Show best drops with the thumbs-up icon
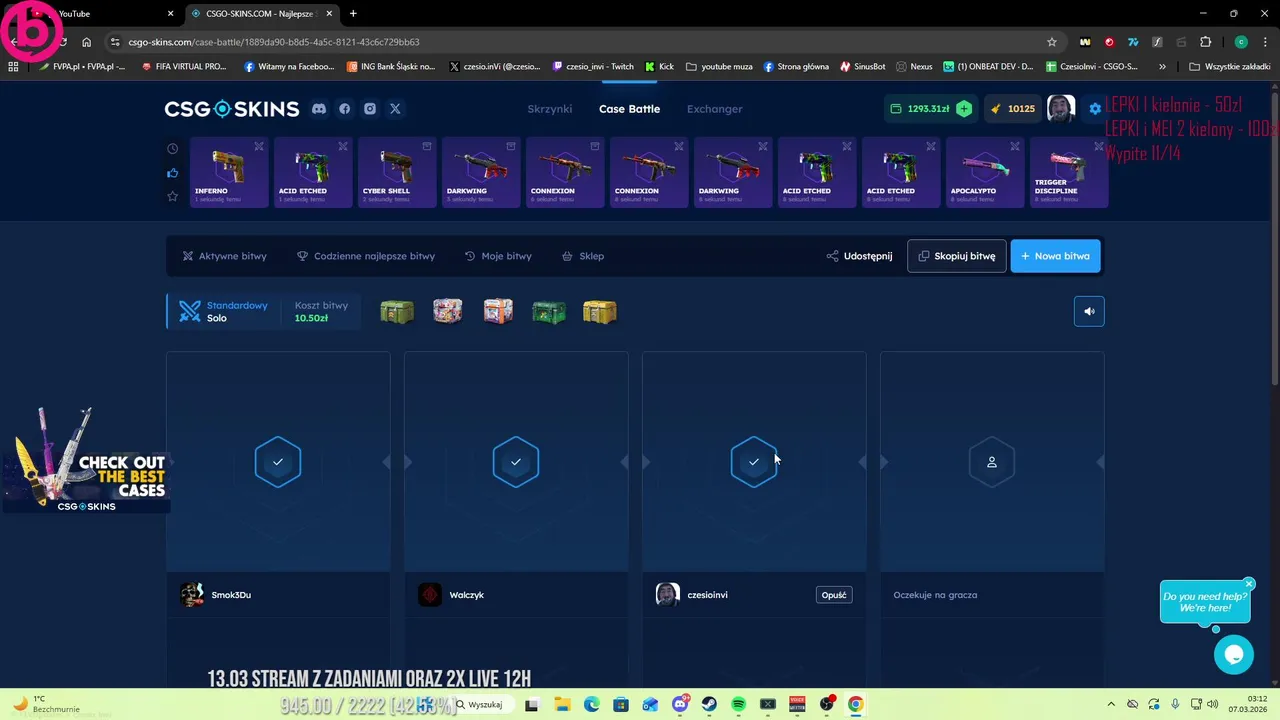Screen dimensions: 1280x720 172,173
